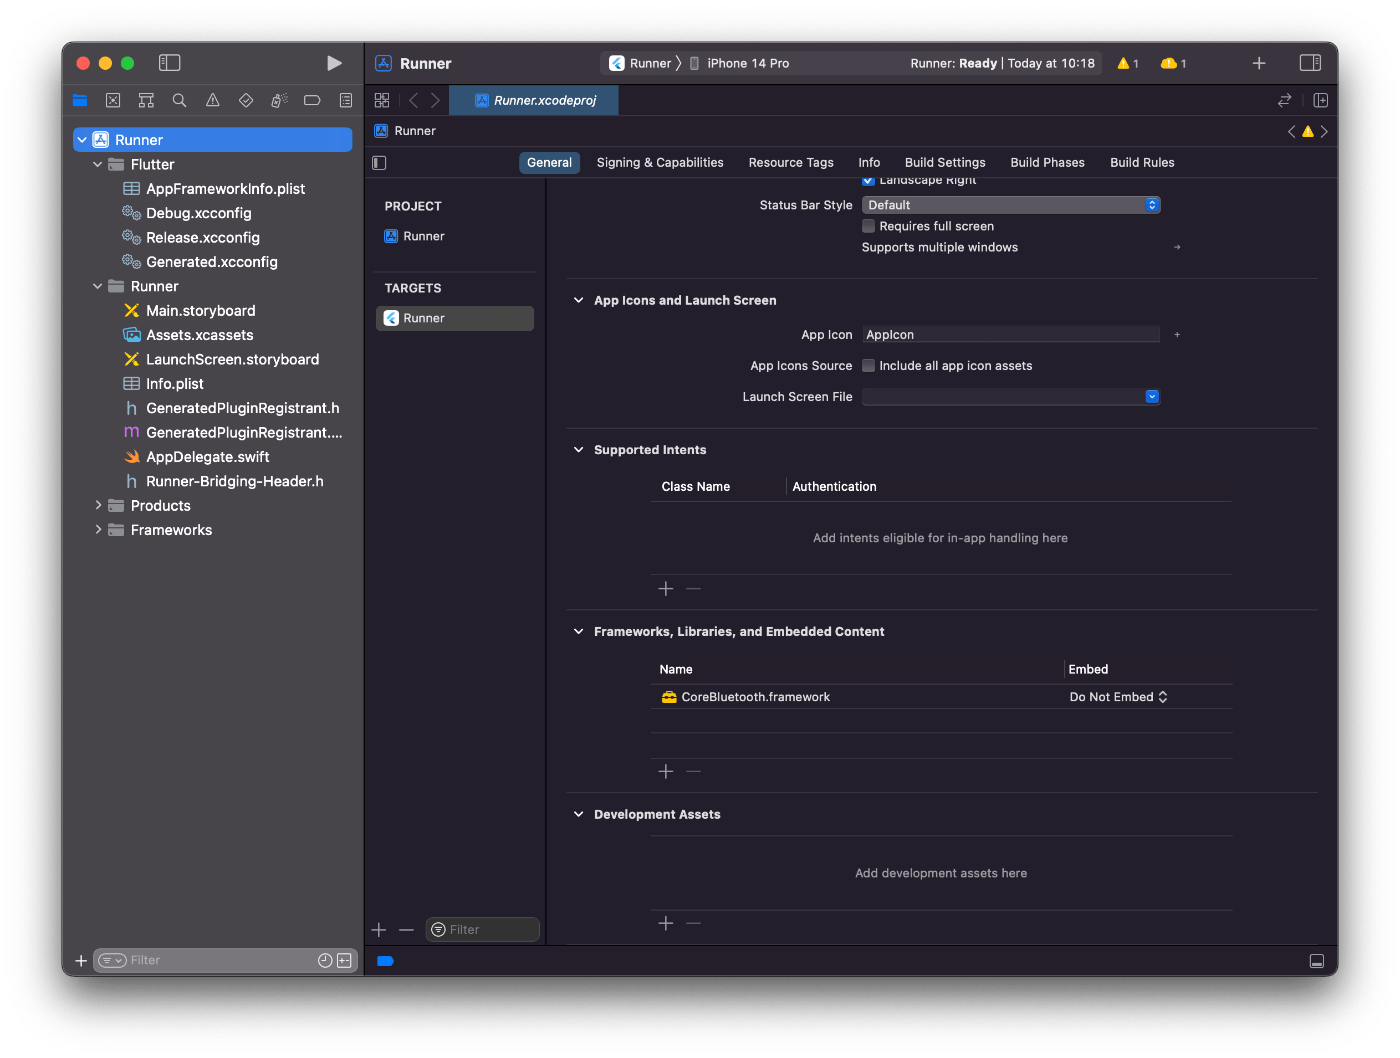Viewport: 1400px width, 1058px height.
Task: Click the targets Filter field
Action: (483, 930)
